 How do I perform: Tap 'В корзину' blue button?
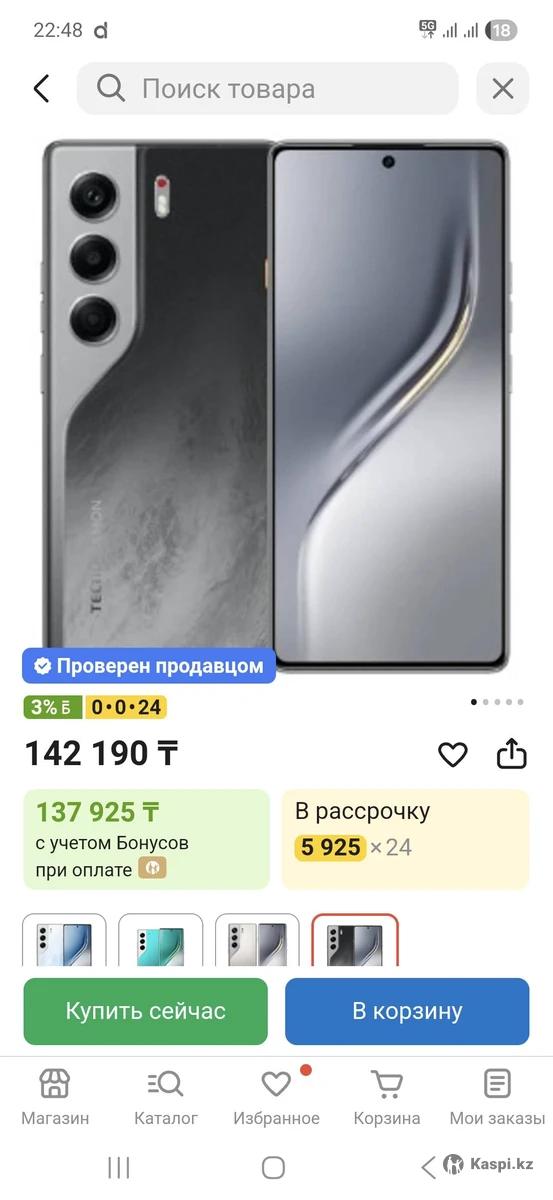click(x=407, y=1011)
